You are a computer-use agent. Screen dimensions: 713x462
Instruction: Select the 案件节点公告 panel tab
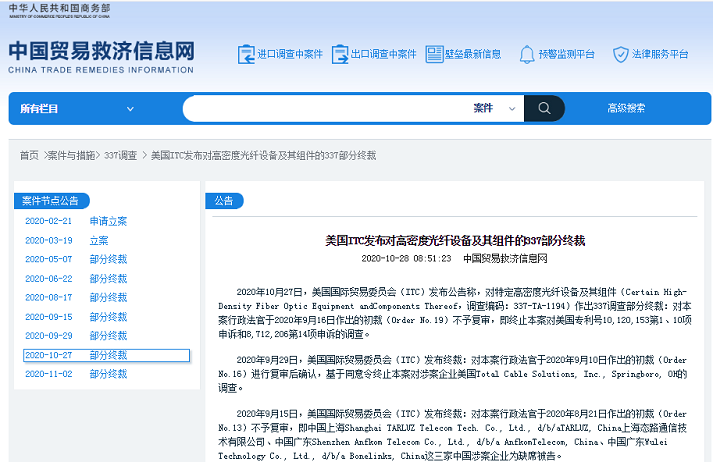51,201
